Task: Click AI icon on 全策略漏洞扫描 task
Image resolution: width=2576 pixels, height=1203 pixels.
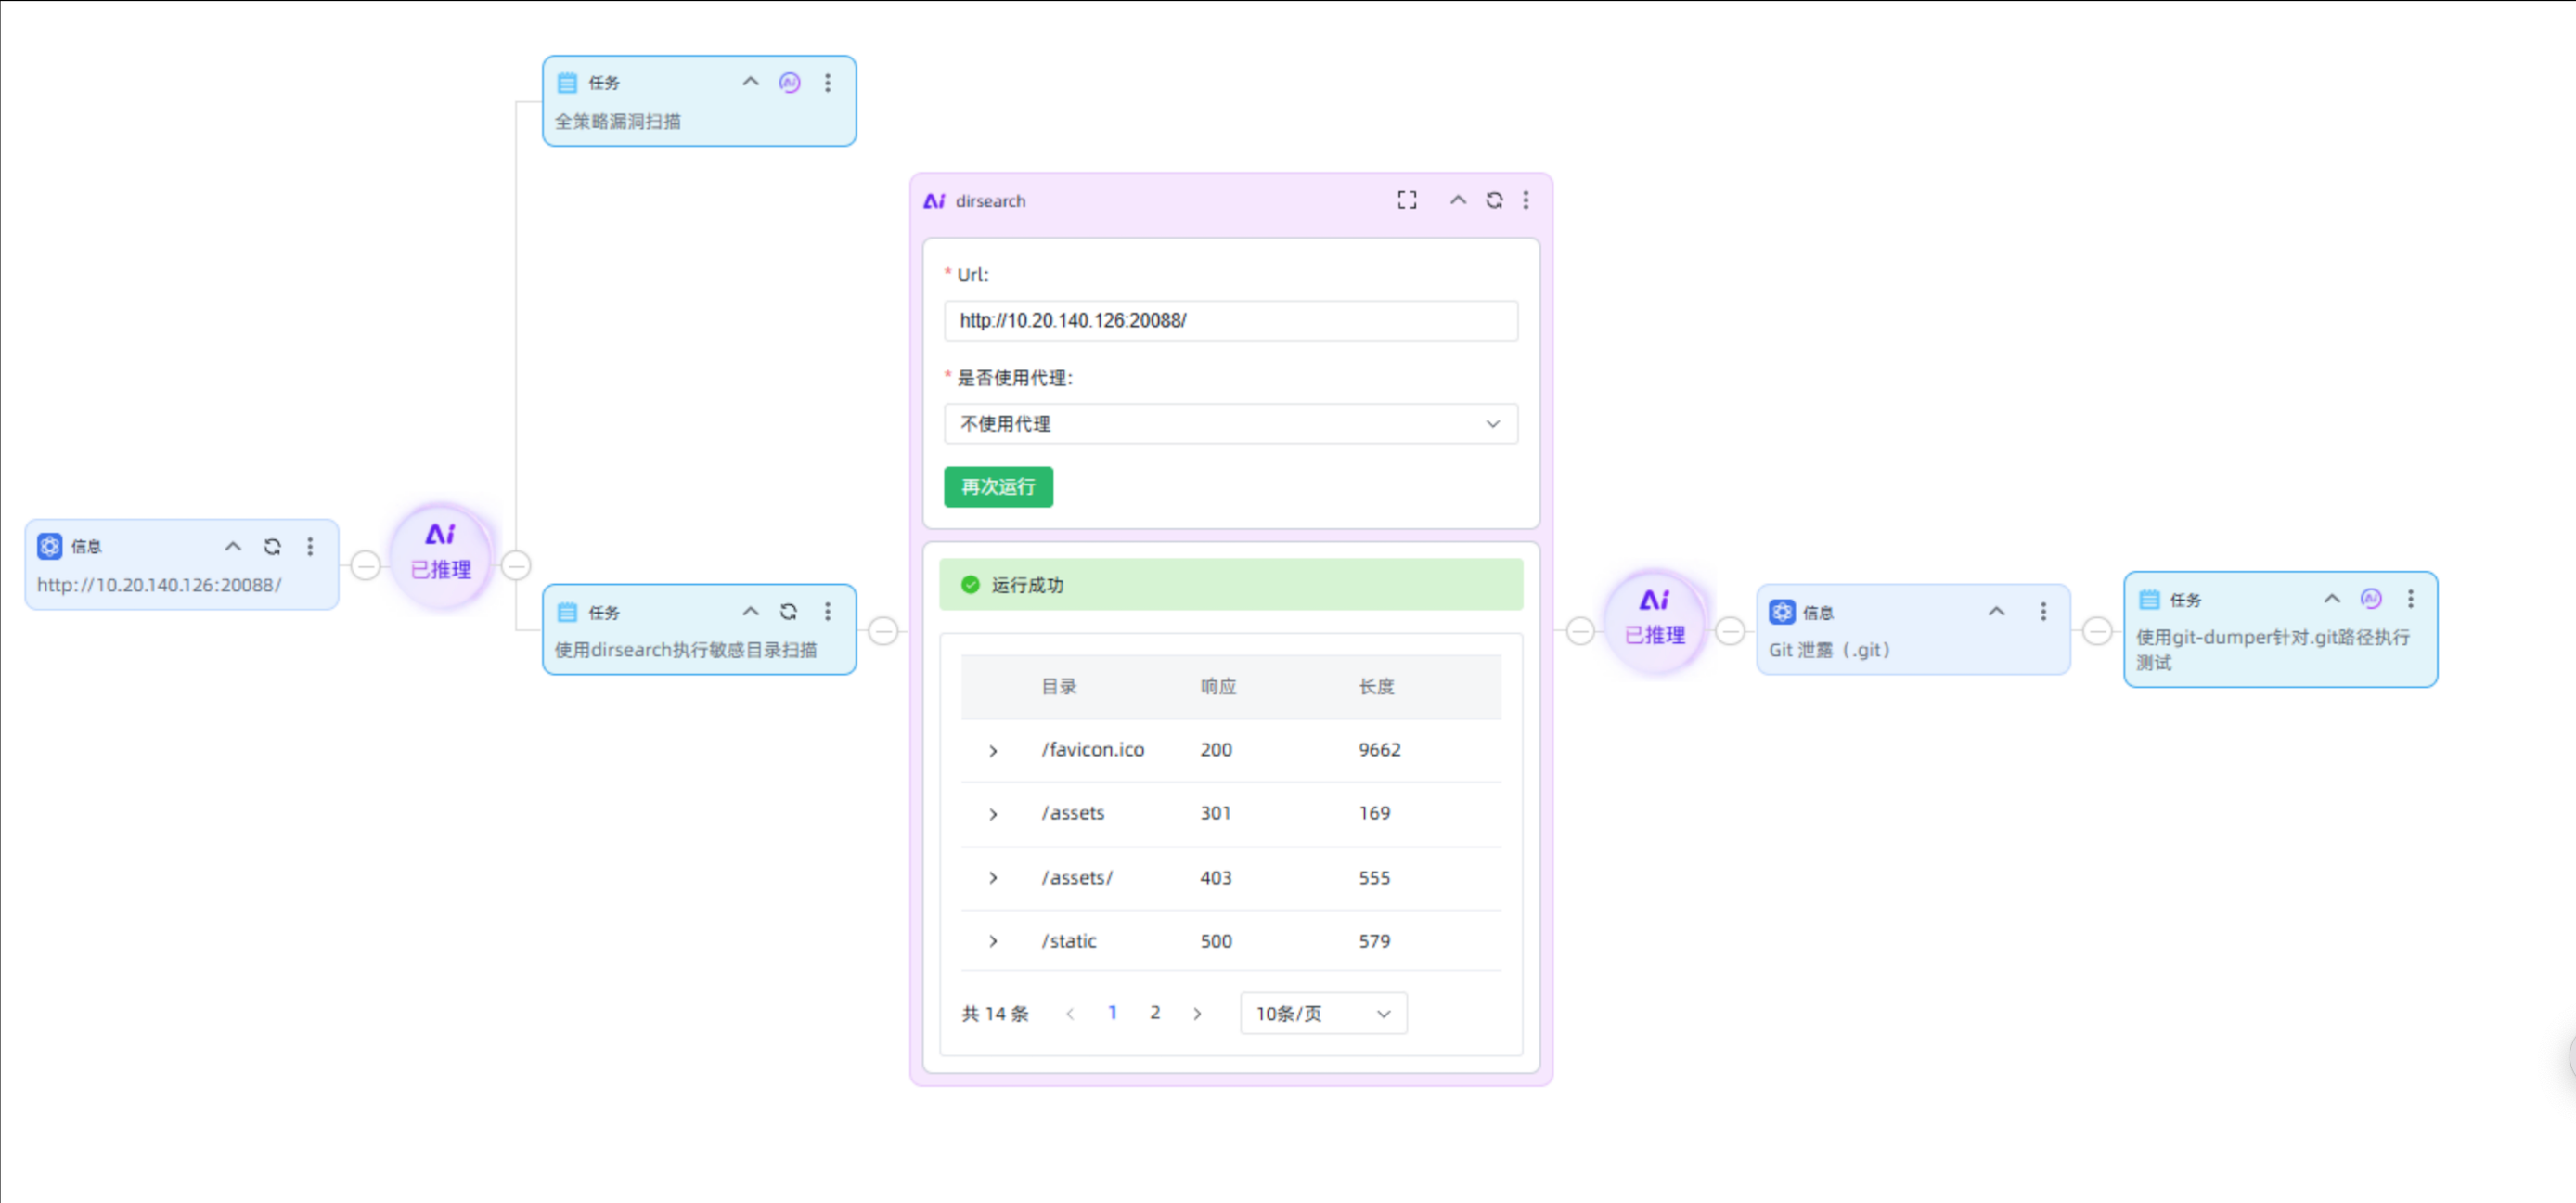Action: pyautogui.click(x=790, y=83)
